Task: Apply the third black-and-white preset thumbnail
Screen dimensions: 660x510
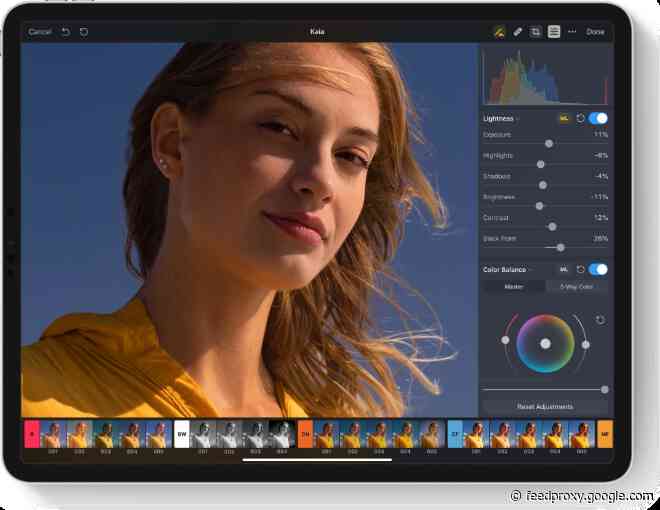Action: point(256,434)
